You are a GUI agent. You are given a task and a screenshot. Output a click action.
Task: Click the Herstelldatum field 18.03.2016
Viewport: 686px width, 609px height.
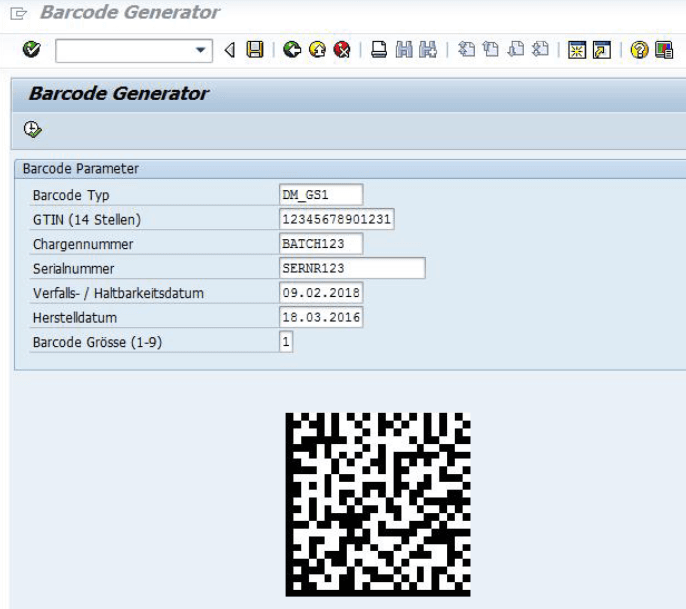coord(321,317)
